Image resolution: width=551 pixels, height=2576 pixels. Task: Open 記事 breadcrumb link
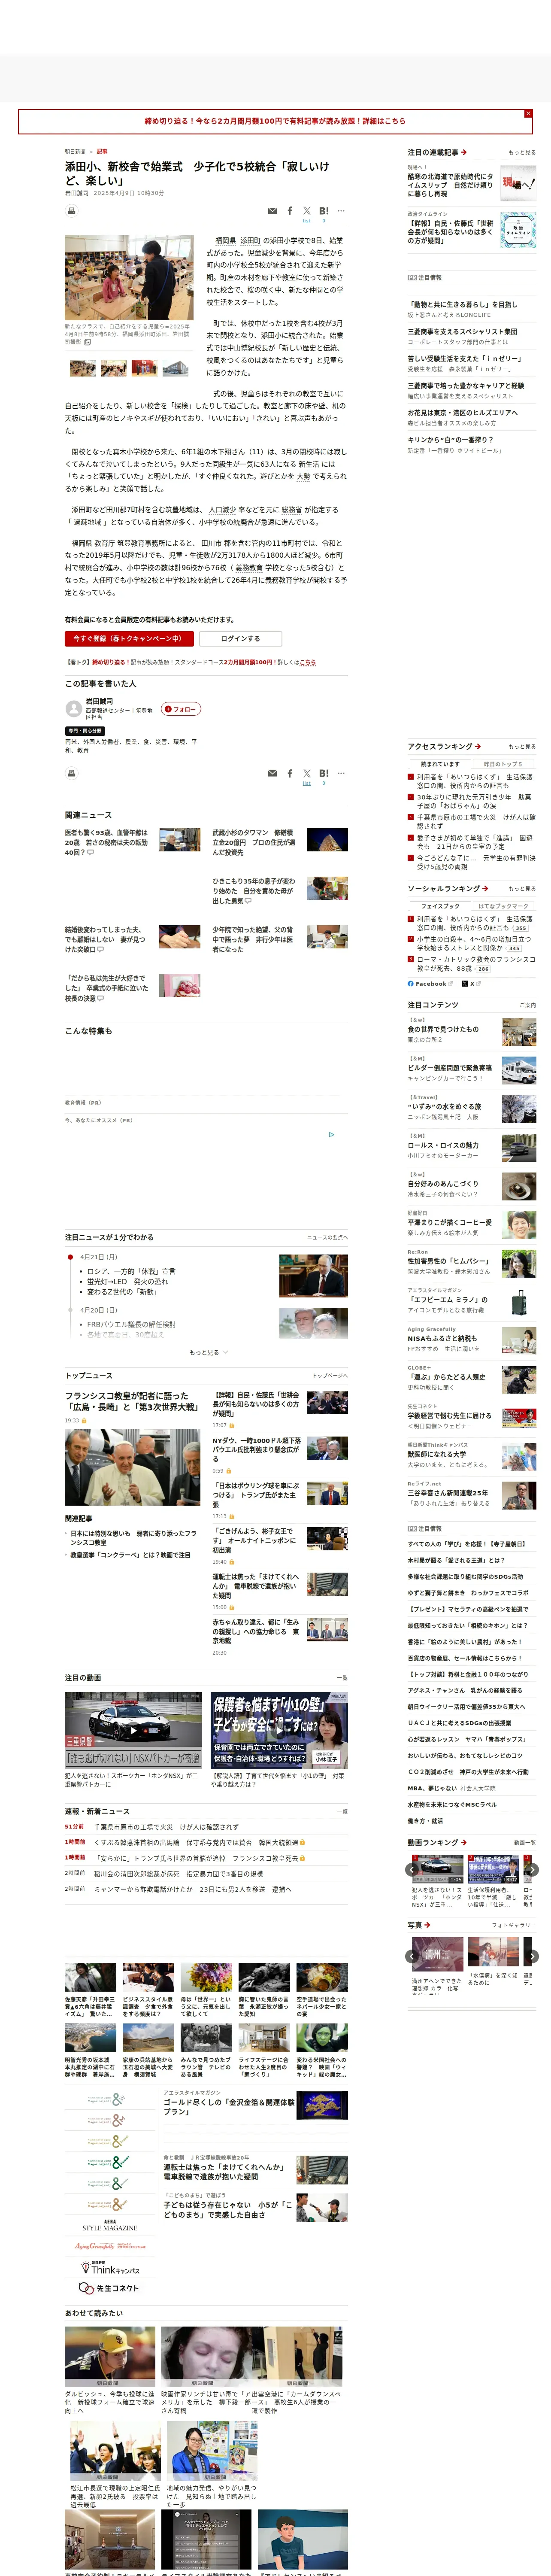coord(102,152)
